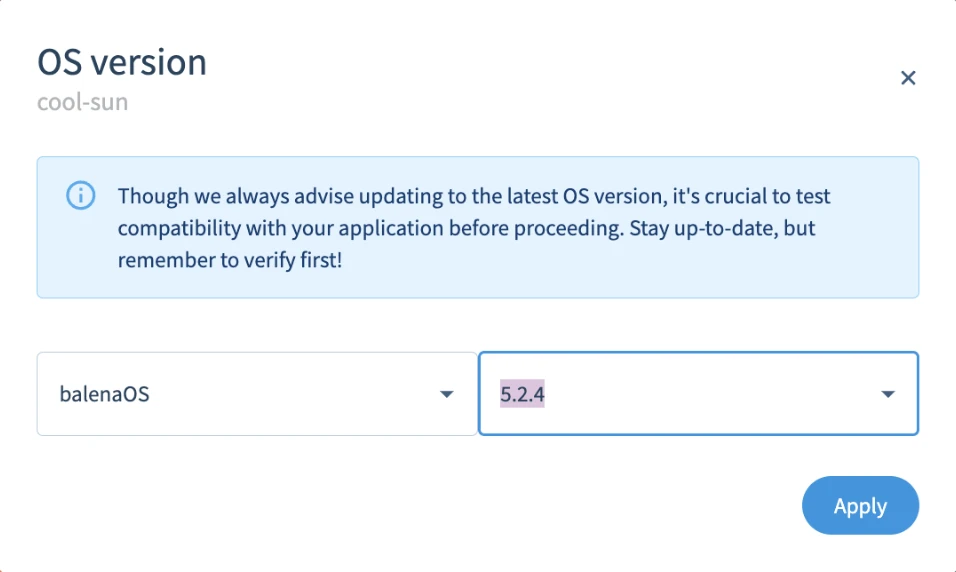Viewport: 956px width, 572px height.
Task: Click the word "Apply" on the blue button
Action: [860, 506]
